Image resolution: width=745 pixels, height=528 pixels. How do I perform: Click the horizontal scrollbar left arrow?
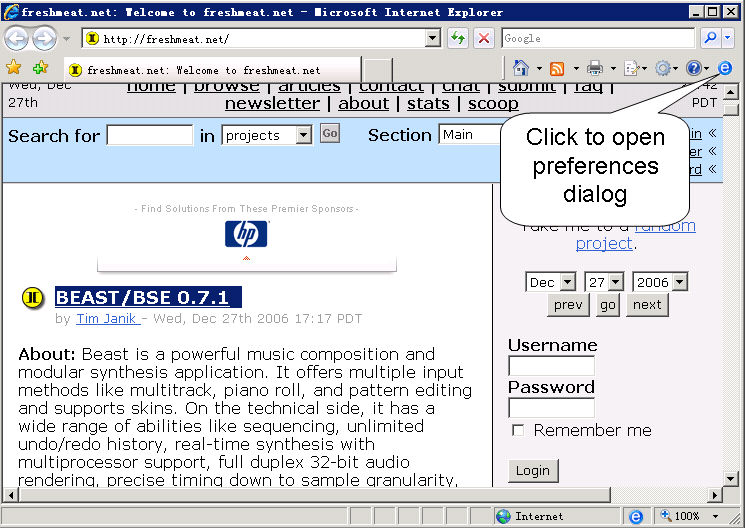click(x=10, y=495)
